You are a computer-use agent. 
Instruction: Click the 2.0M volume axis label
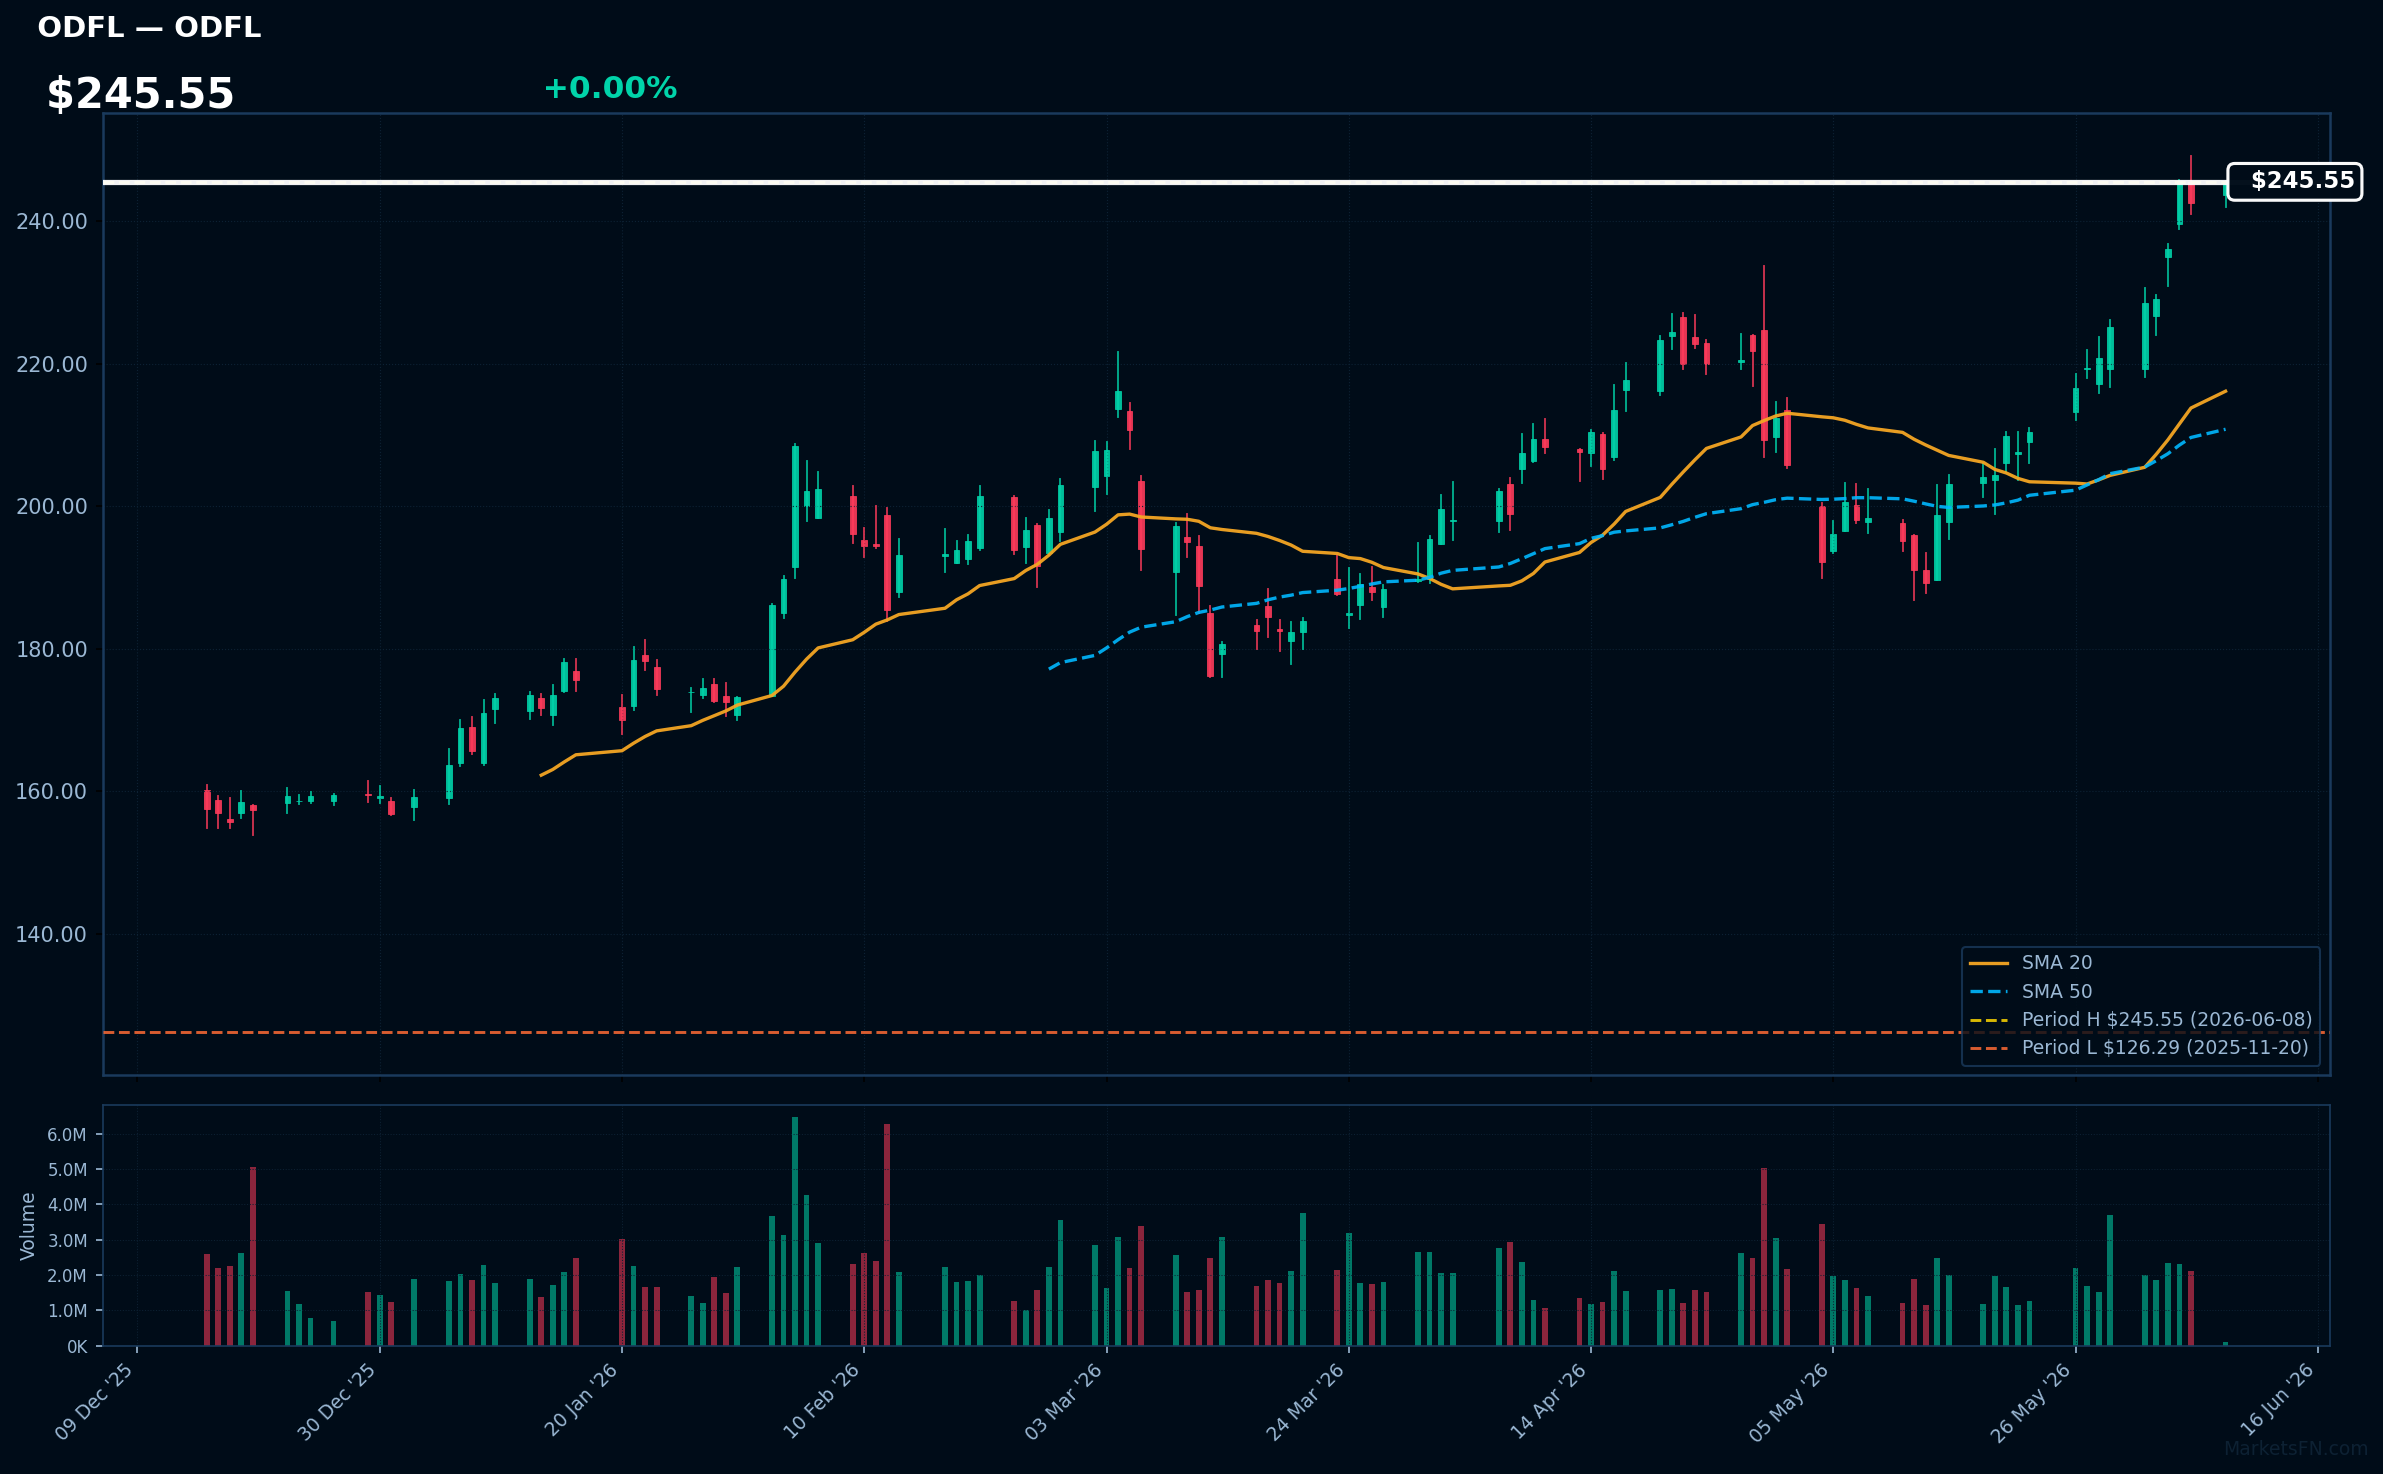67,1276
